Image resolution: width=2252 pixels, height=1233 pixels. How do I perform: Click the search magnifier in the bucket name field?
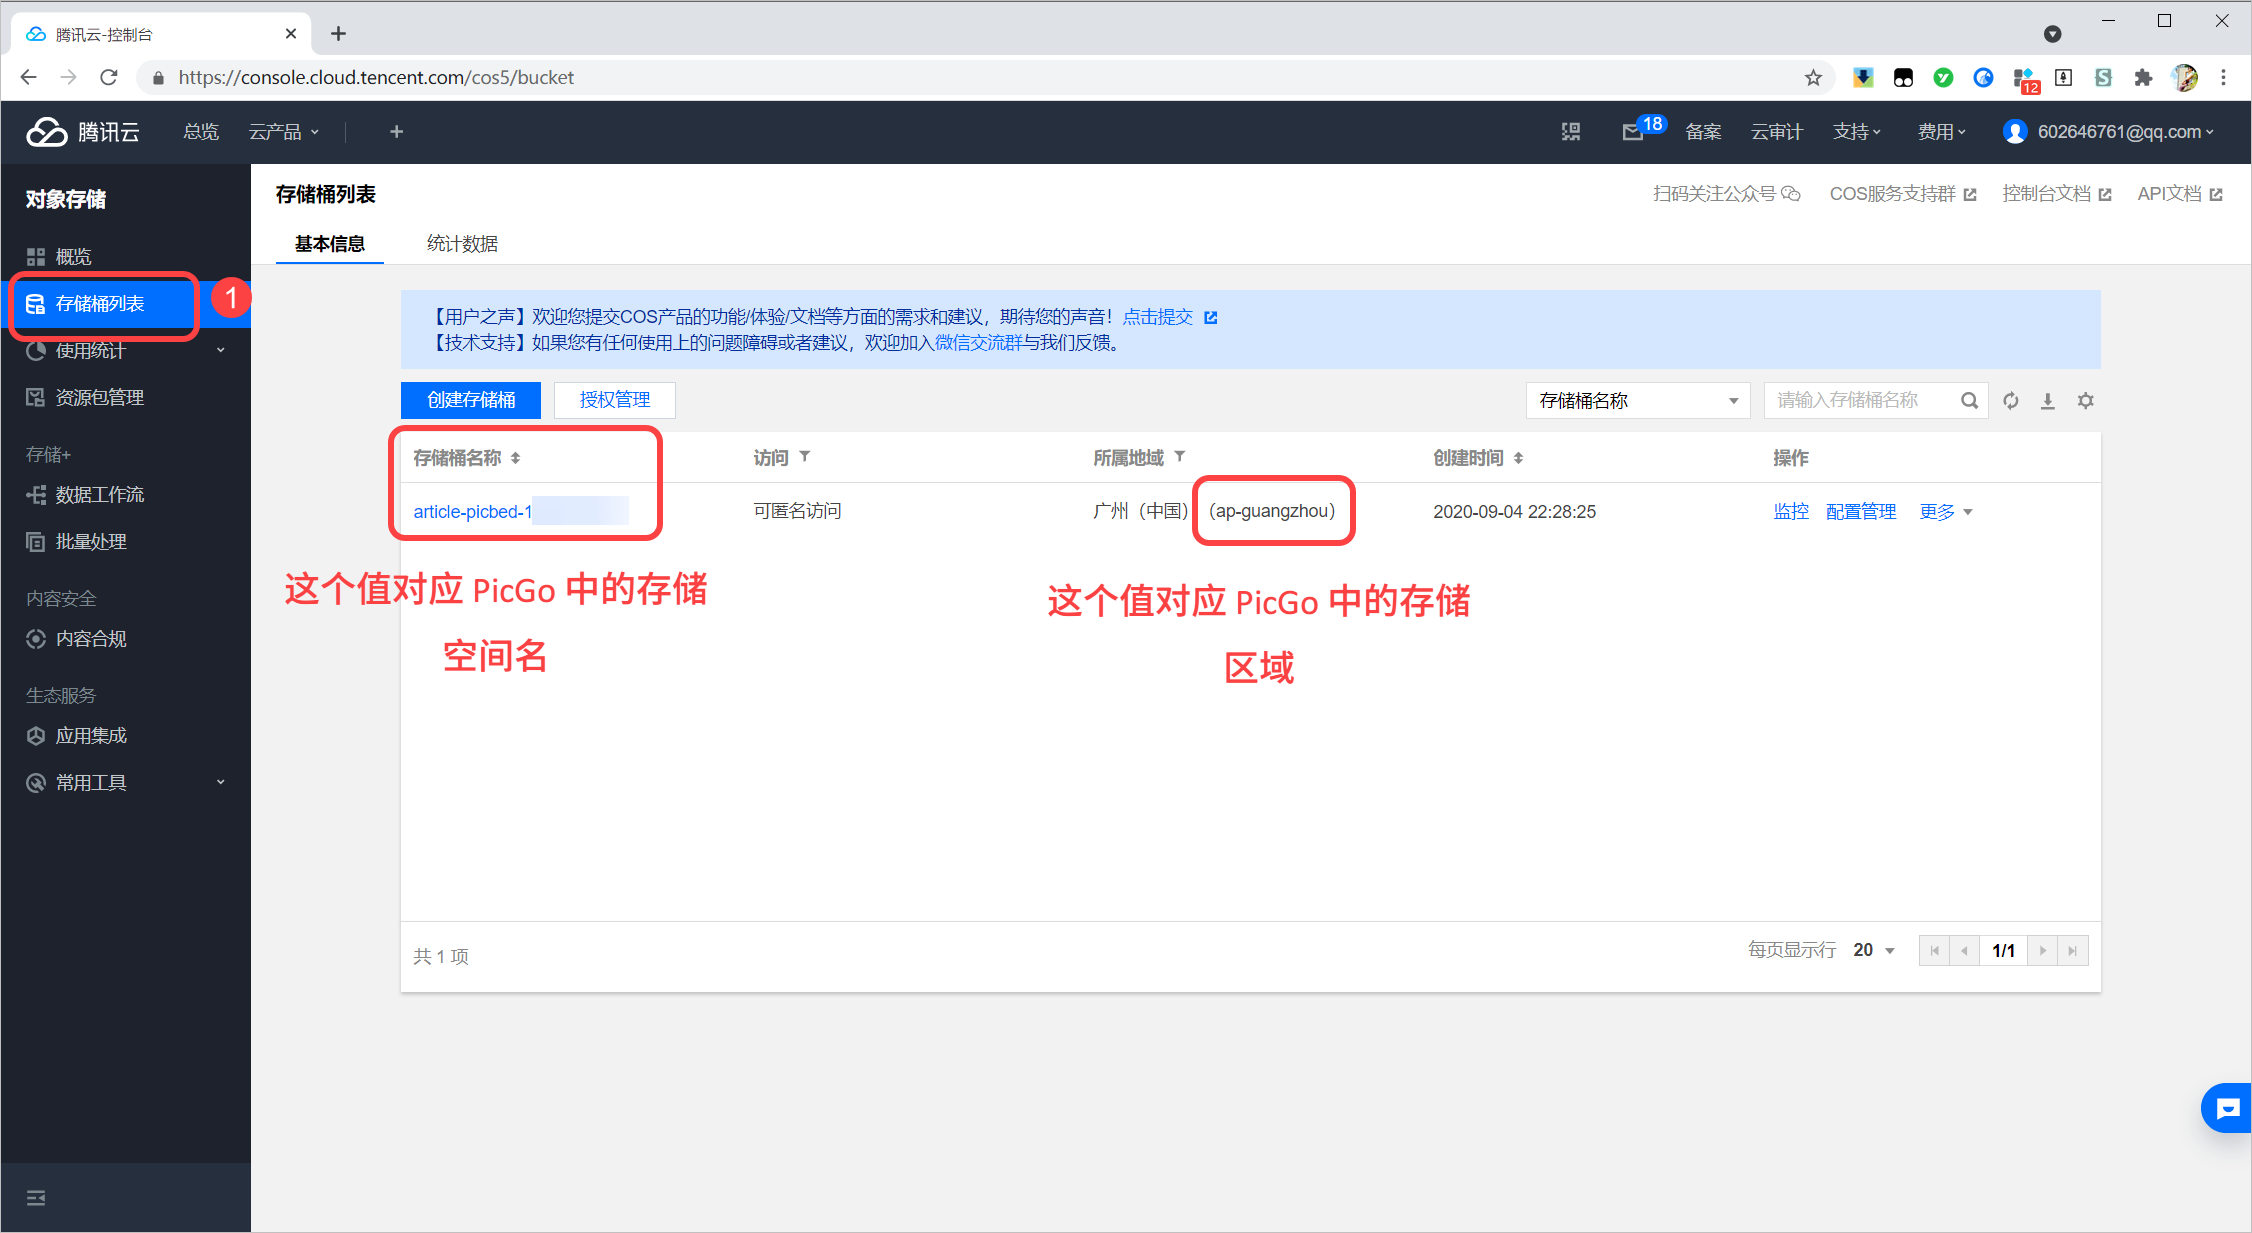pos(1968,401)
